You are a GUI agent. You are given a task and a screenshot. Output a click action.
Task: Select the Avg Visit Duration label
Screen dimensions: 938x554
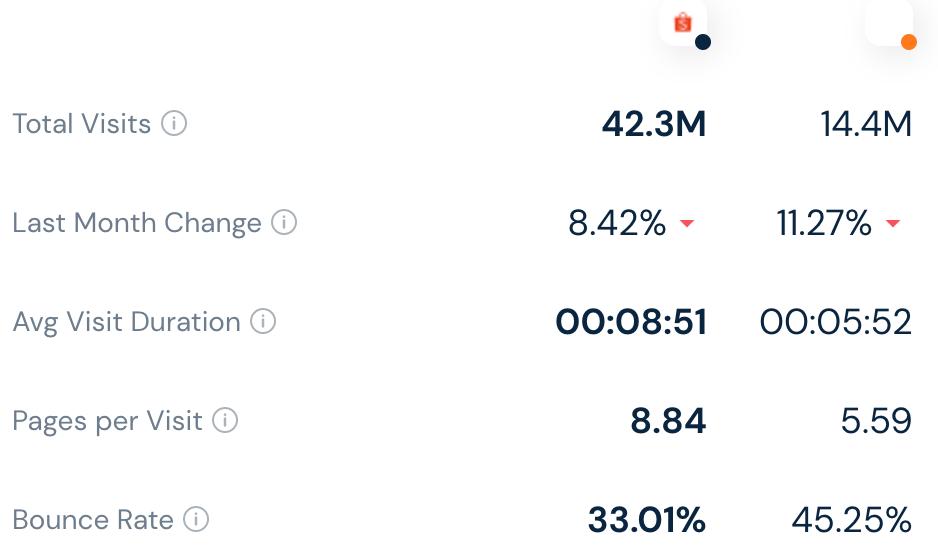(126, 322)
